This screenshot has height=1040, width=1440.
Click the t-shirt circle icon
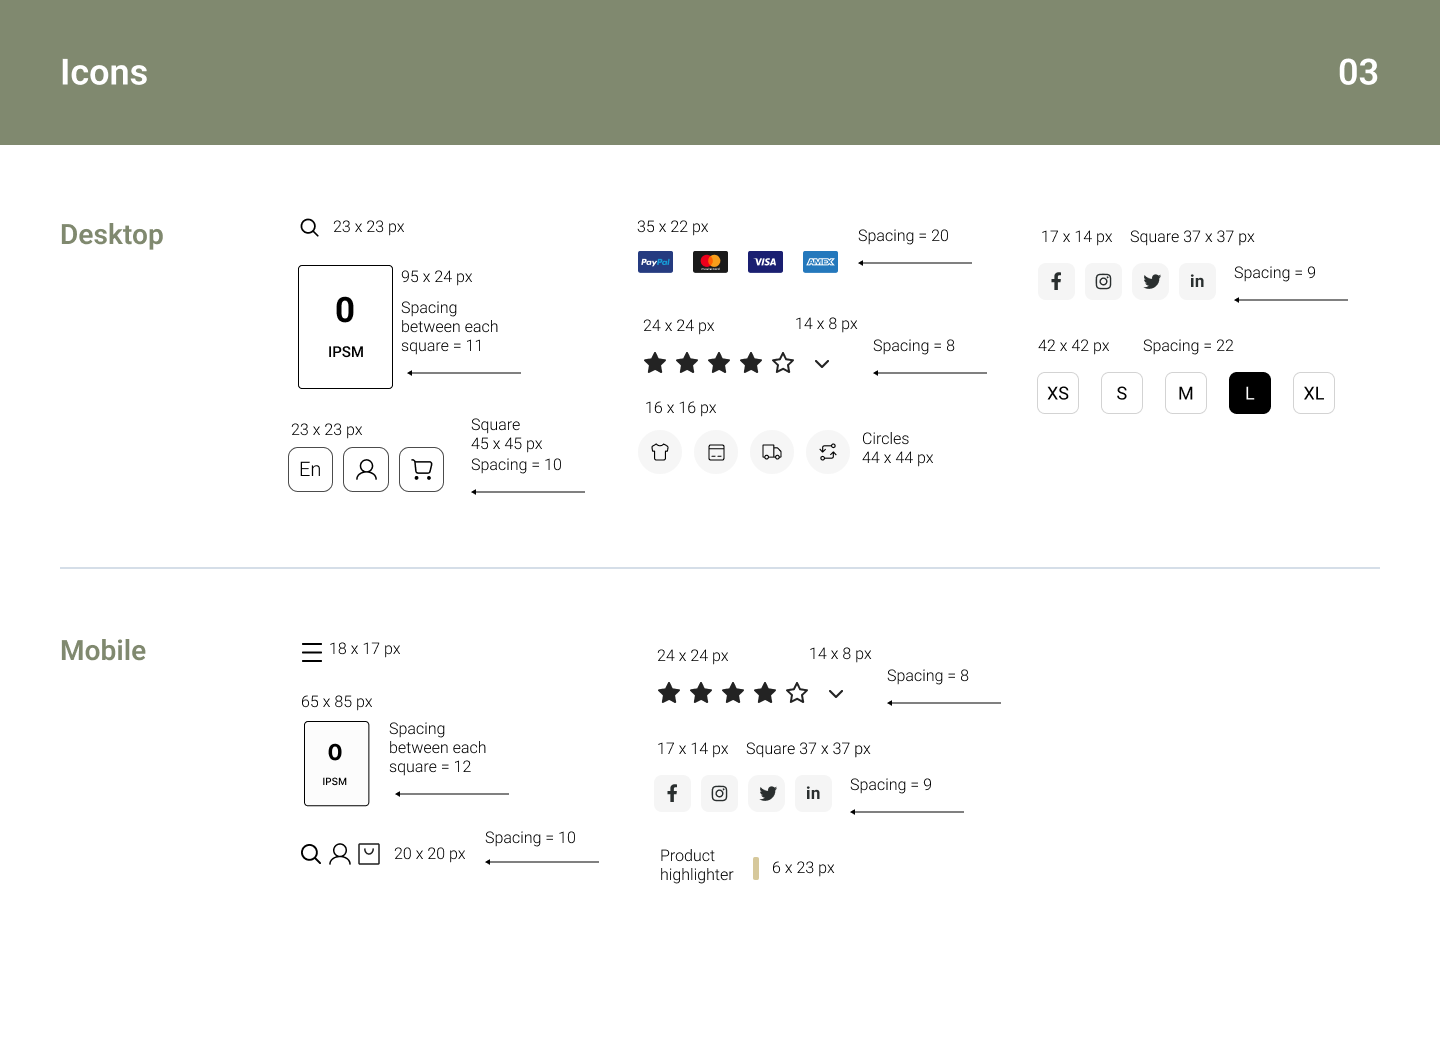click(660, 452)
